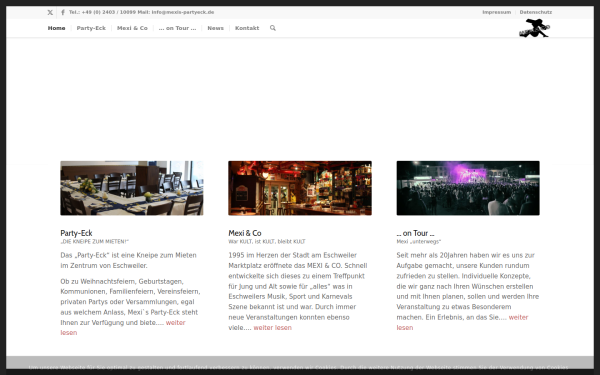Open the Datenschutz link
This screenshot has width=600, height=375.
[x=536, y=12]
